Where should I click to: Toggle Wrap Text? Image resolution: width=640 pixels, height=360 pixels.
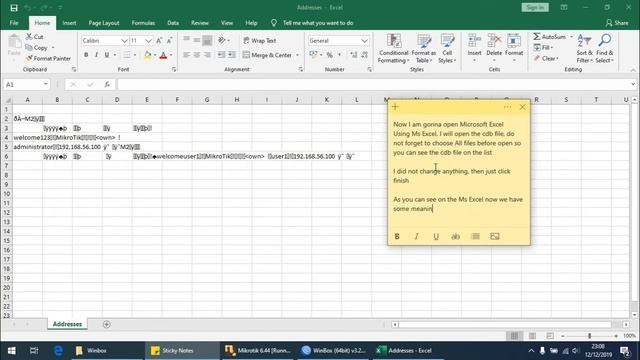click(x=260, y=41)
